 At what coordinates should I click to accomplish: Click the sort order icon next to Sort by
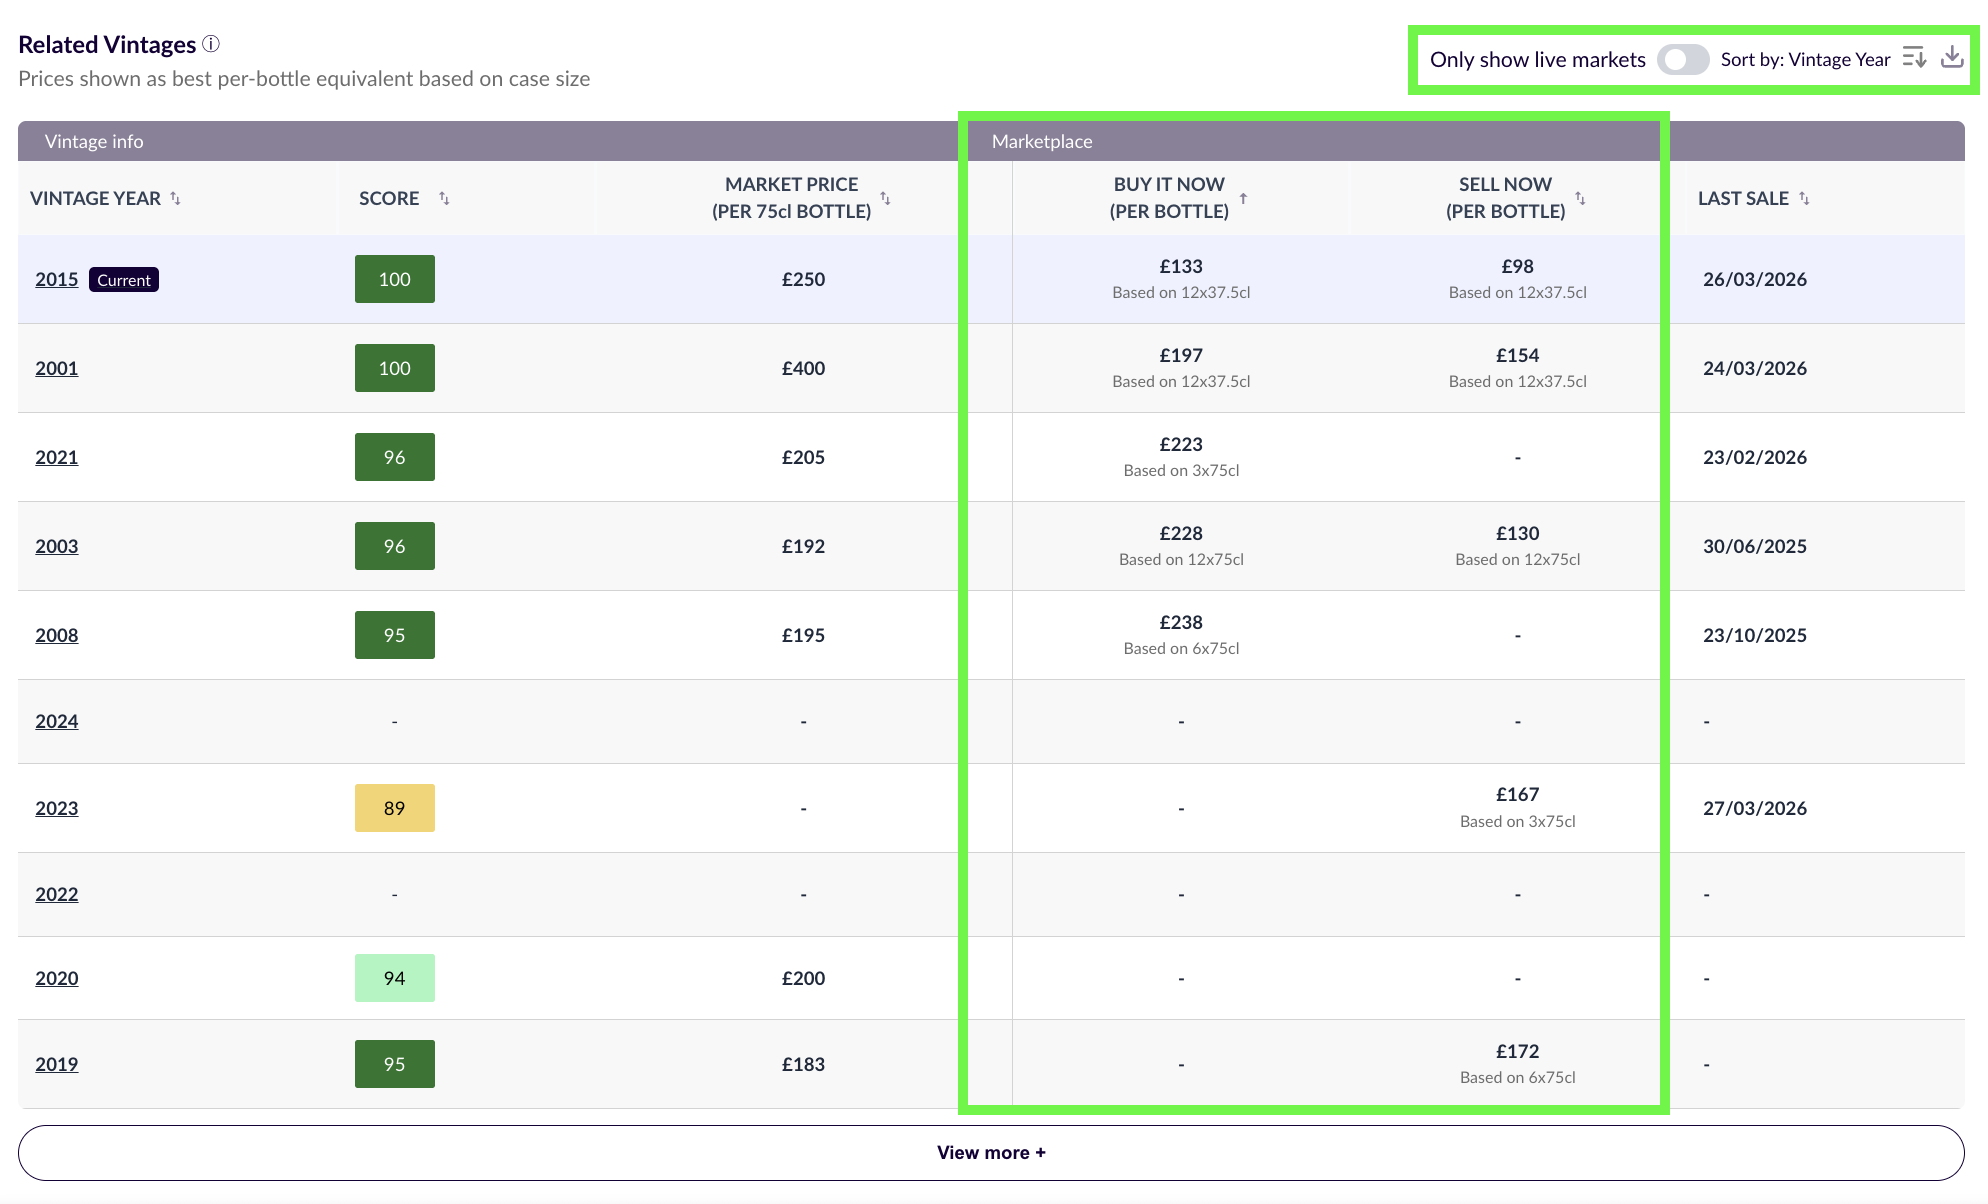pyautogui.click(x=1913, y=57)
